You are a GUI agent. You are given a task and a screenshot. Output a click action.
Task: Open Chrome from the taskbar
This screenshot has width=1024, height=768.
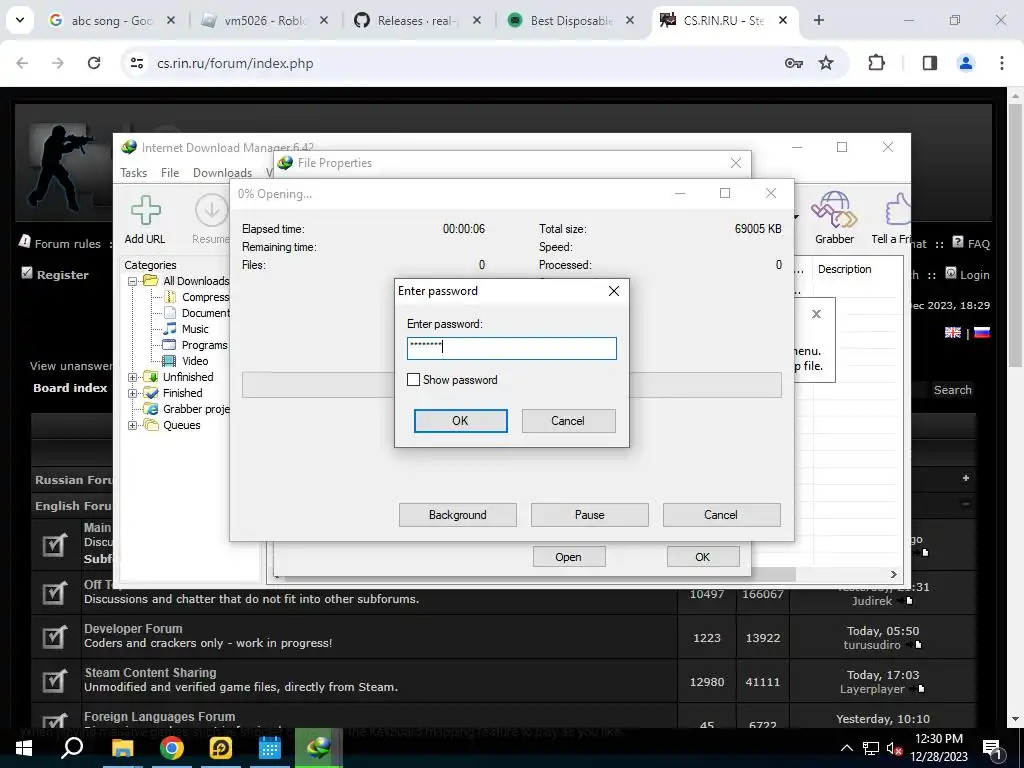[171, 748]
